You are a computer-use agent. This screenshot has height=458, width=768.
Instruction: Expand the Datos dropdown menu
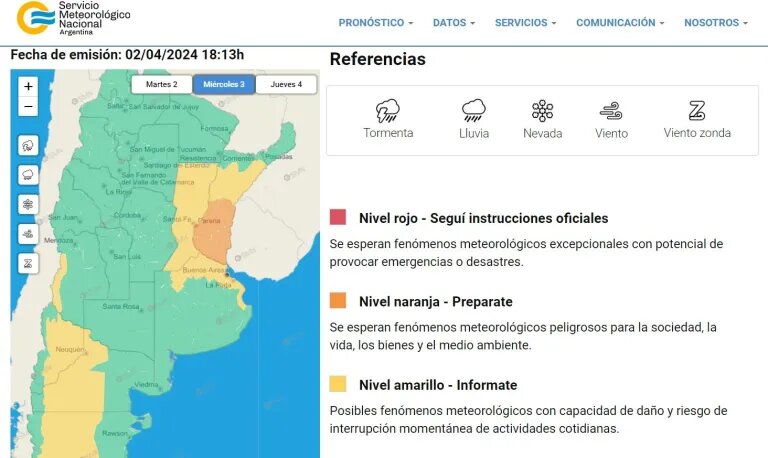click(454, 23)
